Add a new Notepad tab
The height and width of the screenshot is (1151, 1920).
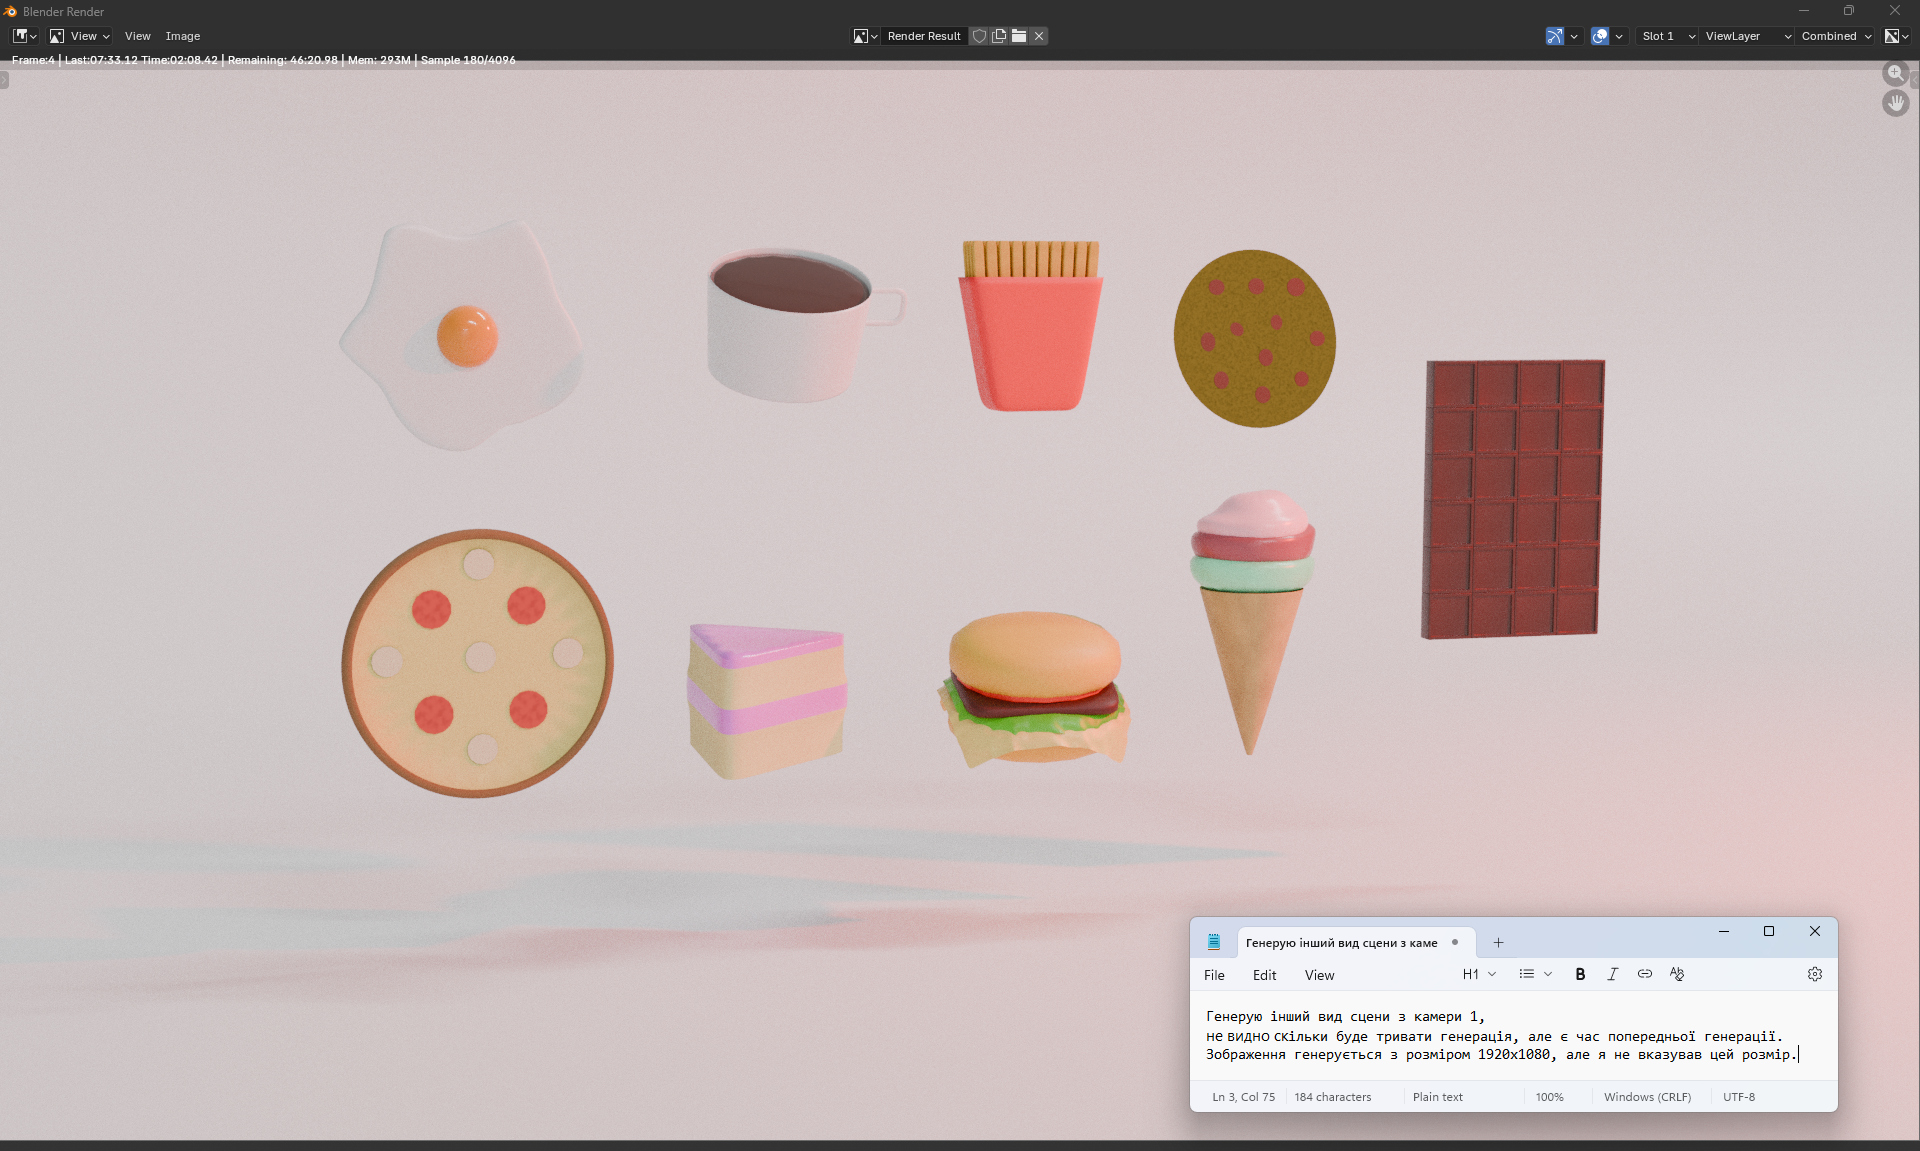tap(1498, 942)
